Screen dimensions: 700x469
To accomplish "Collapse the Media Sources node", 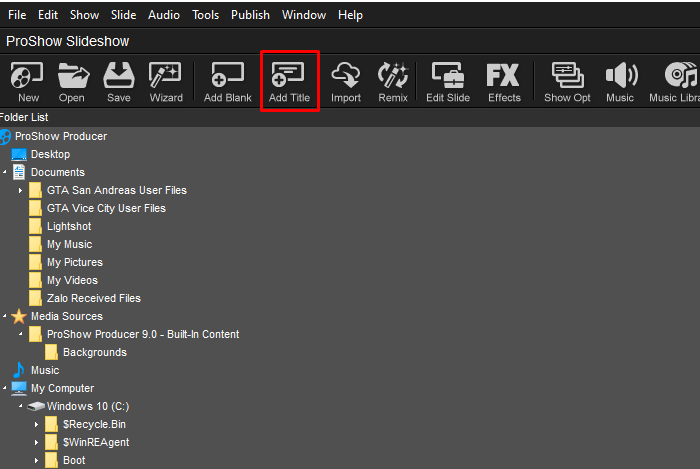I will [x=5, y=316].
